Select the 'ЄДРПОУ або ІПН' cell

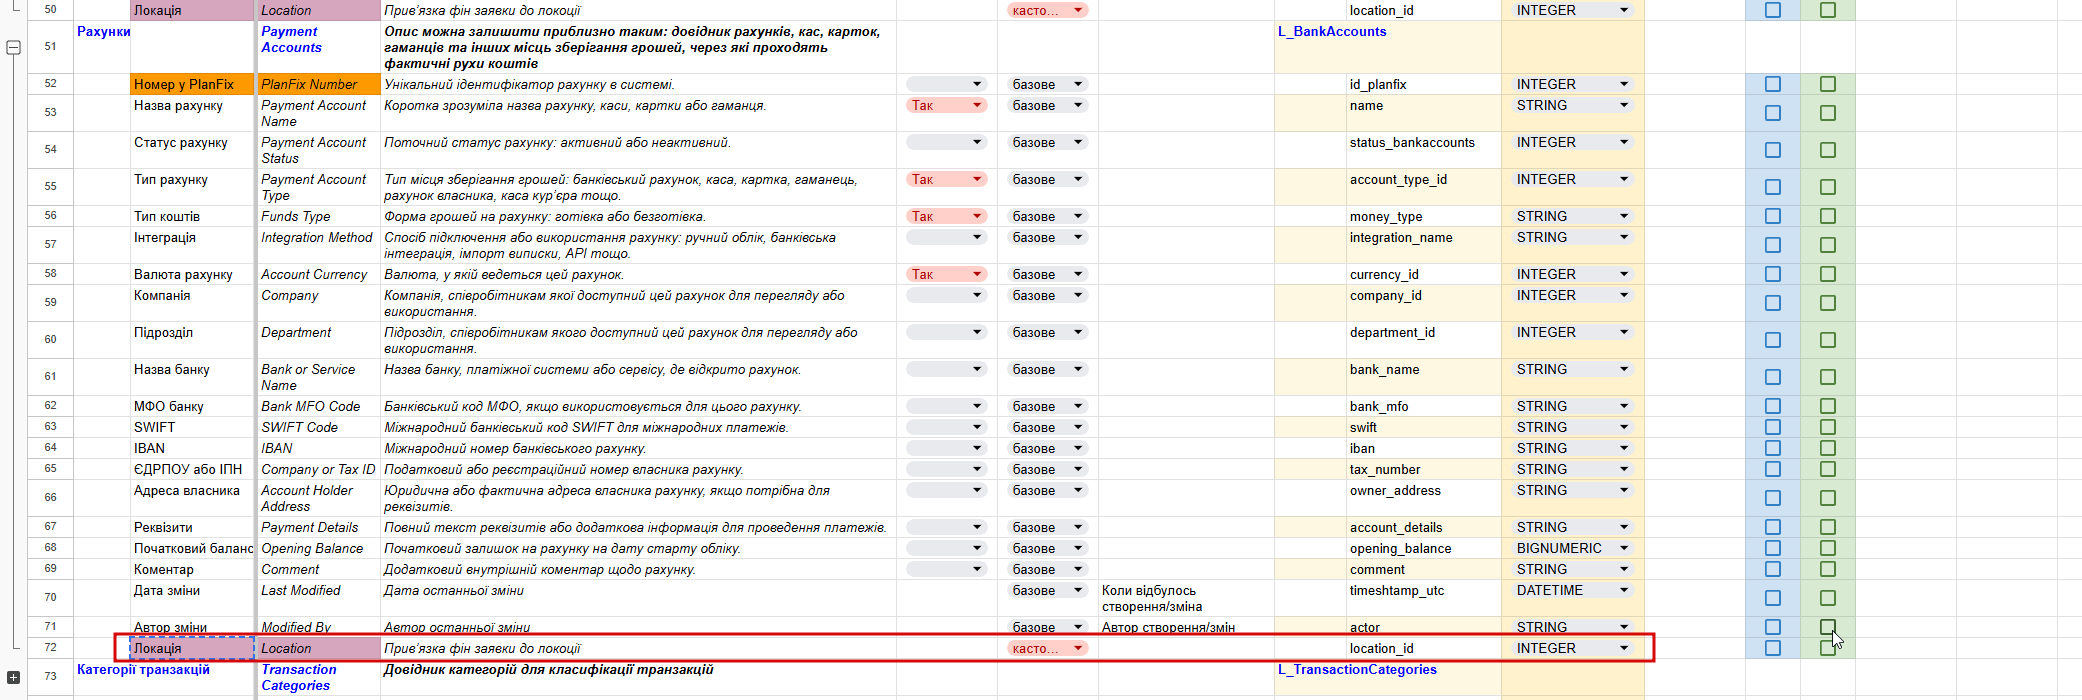pyautogui.click(x=192, y=469)
